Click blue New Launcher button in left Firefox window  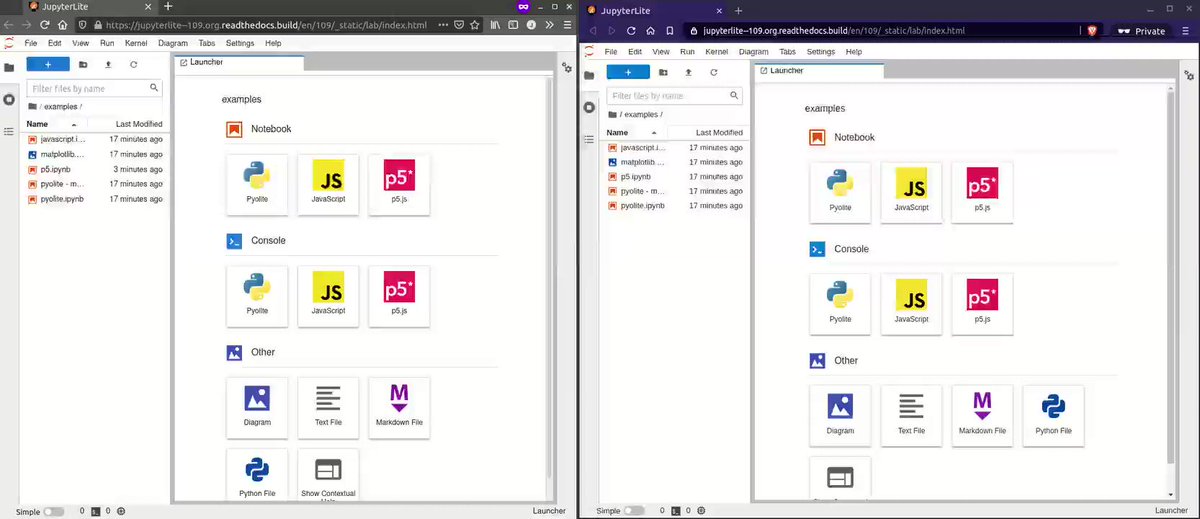(x=48, y=64)
